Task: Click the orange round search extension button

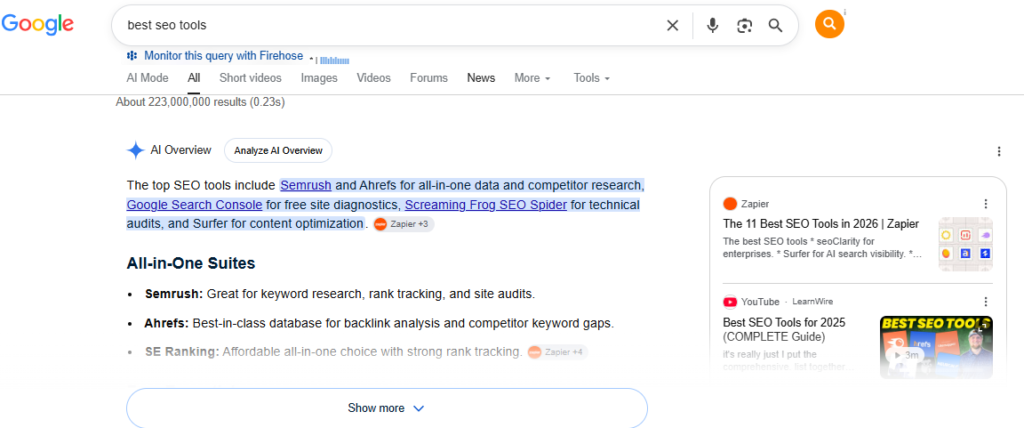Action: (x=829, y=24)
